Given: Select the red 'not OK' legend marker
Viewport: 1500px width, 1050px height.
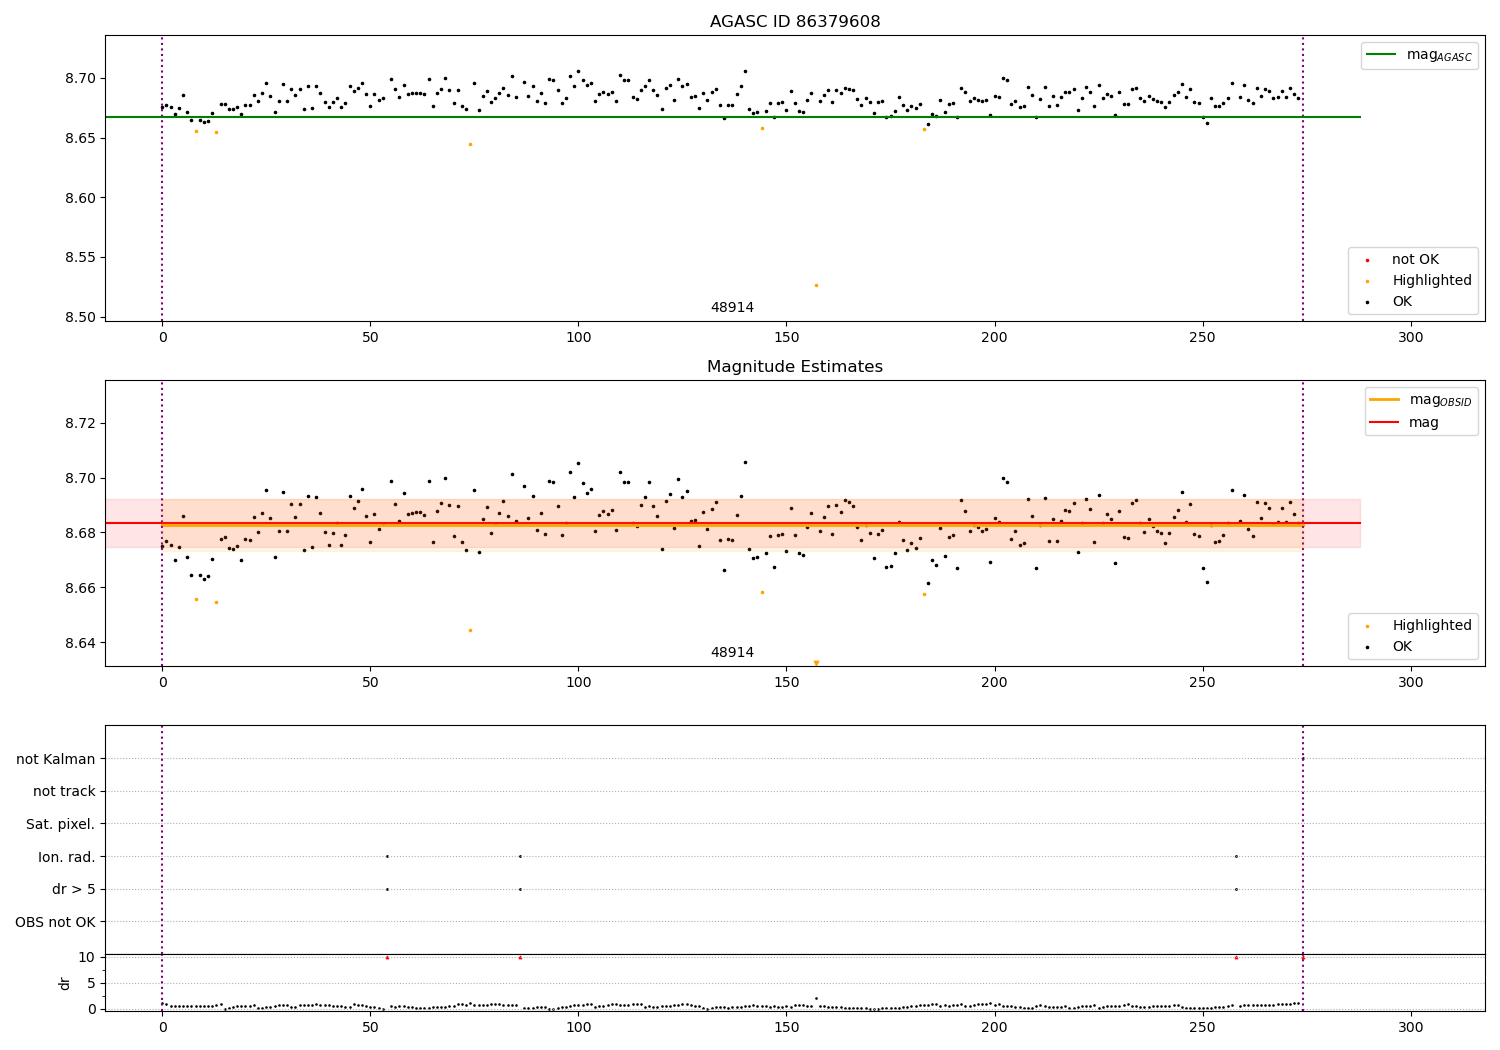Looking at the screenshot, I should coord(1367,260).
